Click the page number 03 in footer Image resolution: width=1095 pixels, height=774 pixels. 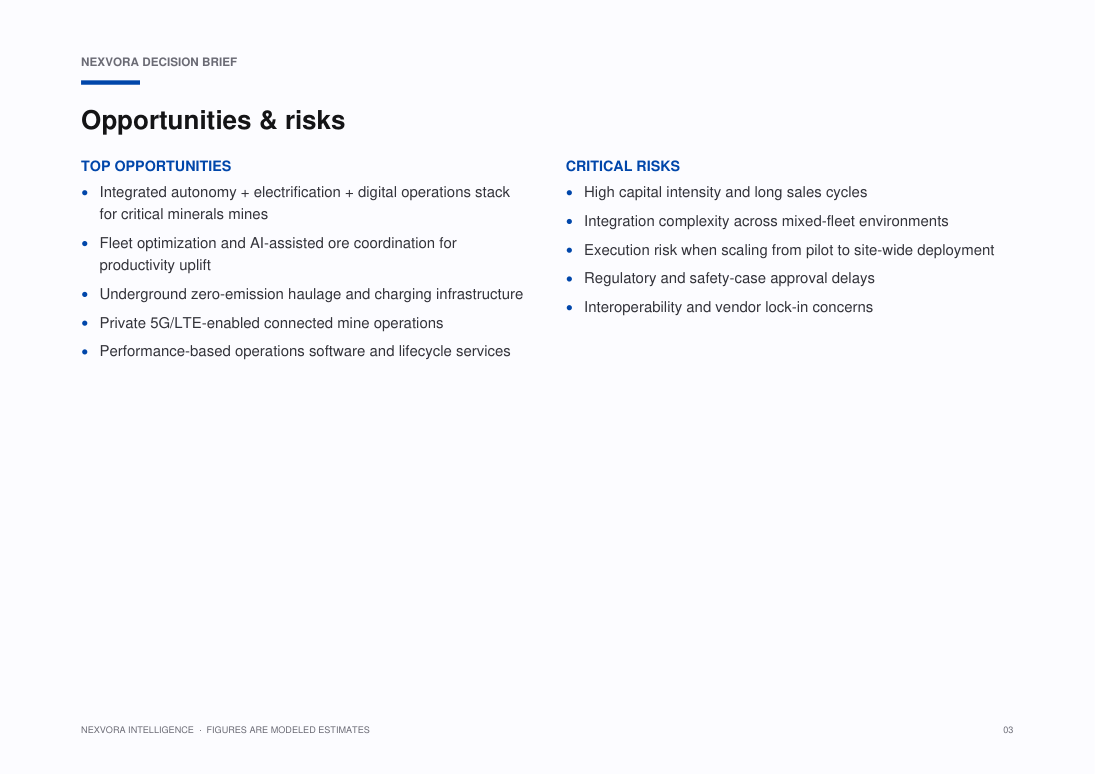tap(1008, 730)
